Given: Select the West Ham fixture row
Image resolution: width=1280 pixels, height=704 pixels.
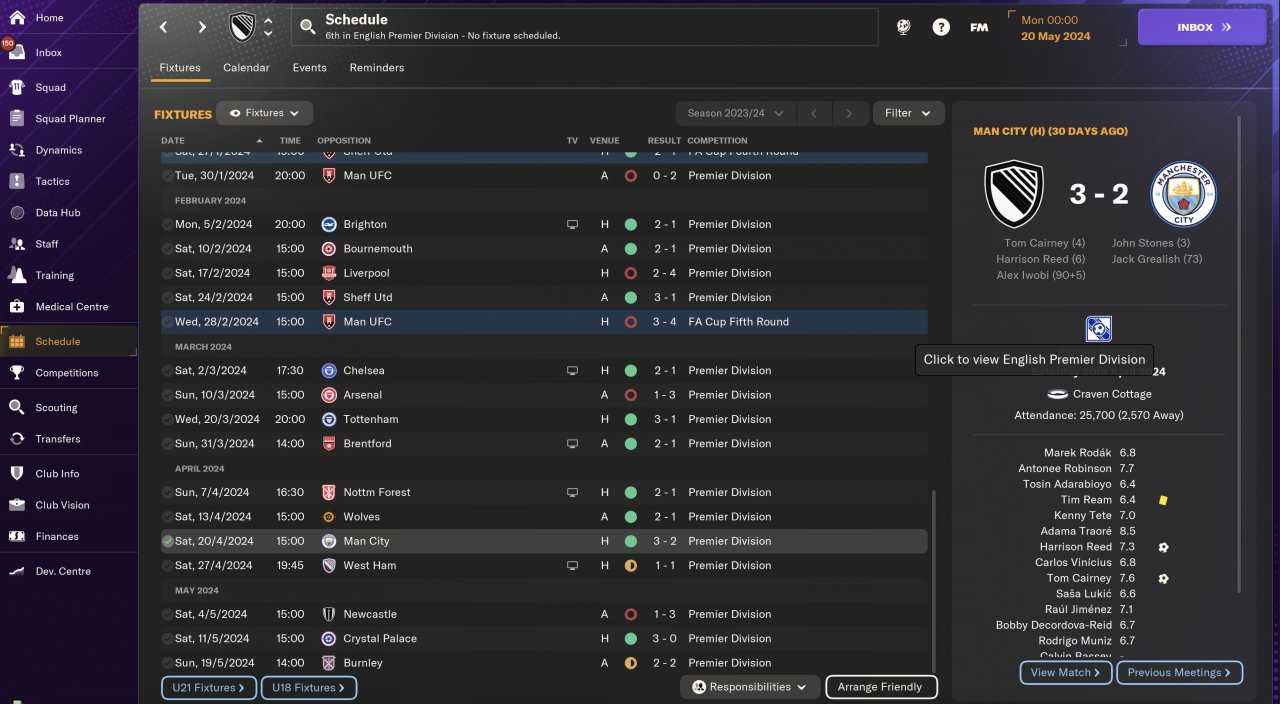Looking at the screenshot, I should [x=543, y=566].
